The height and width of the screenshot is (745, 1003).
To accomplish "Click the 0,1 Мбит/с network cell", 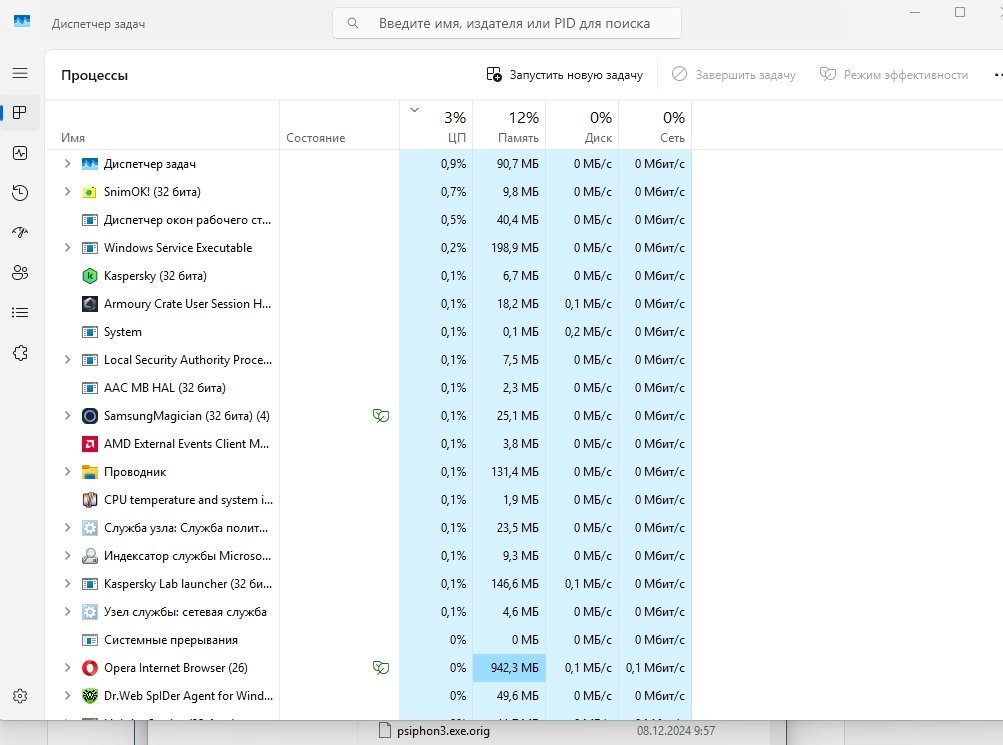I will click(655, 668).
